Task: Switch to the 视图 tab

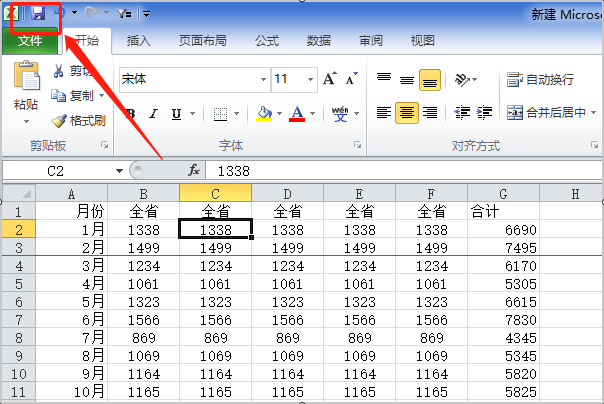Action: (423, 40)
